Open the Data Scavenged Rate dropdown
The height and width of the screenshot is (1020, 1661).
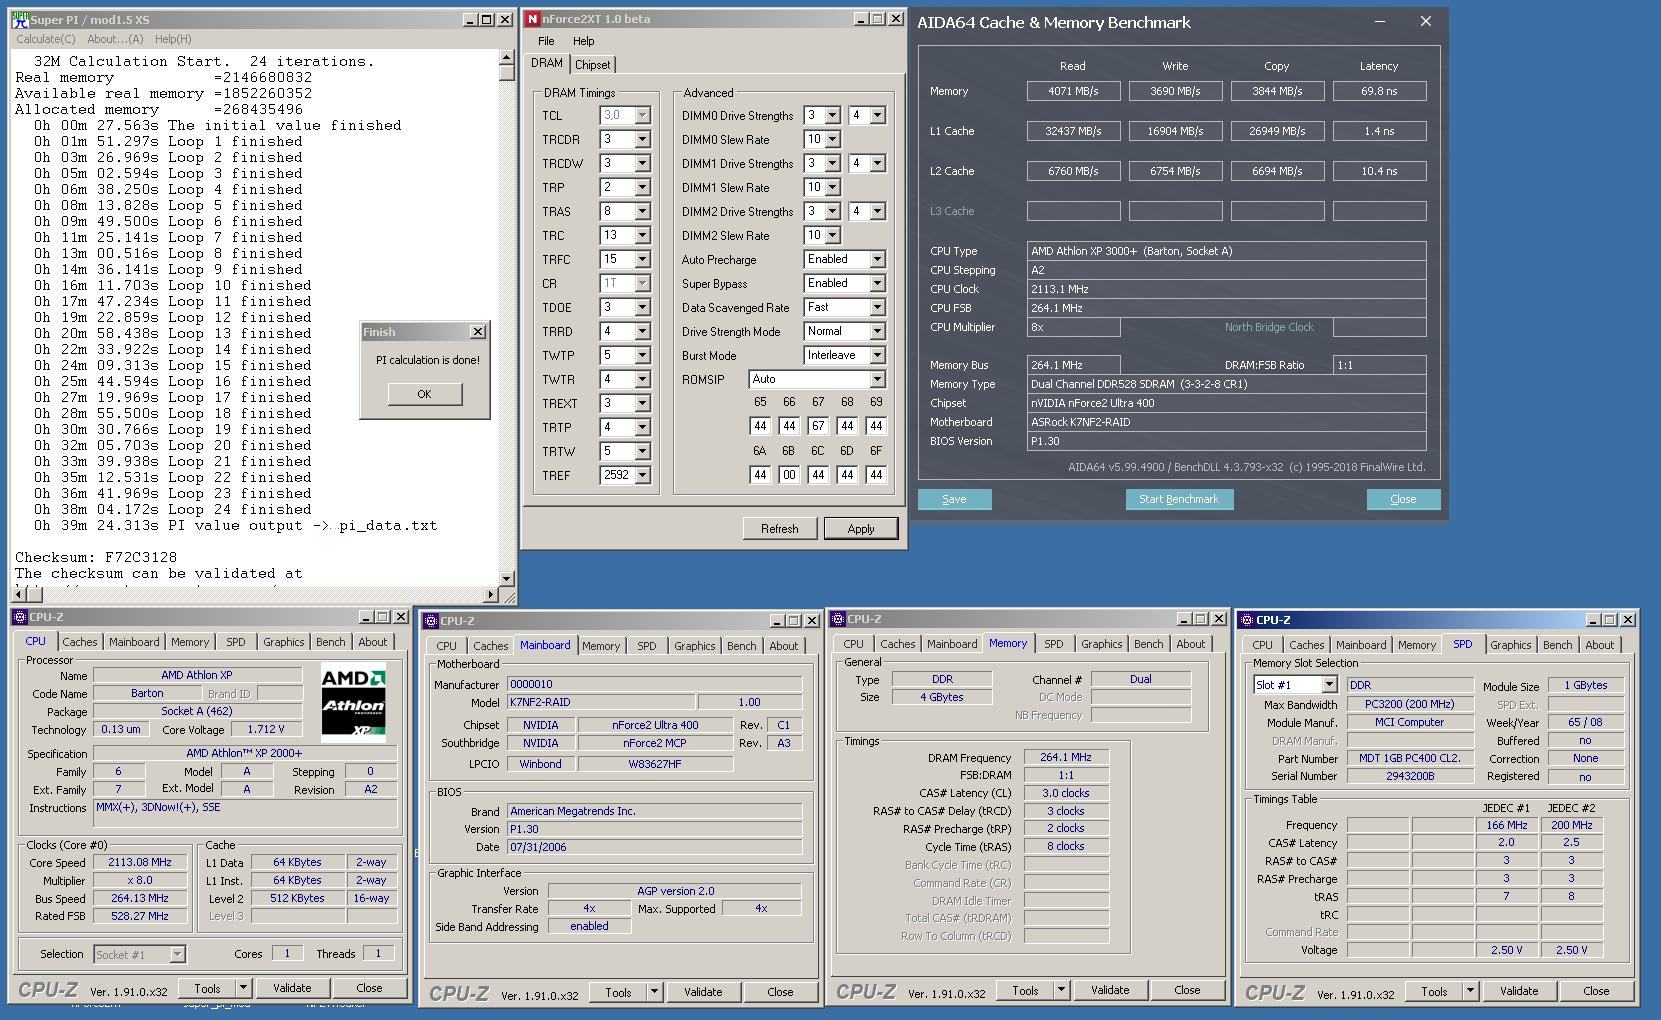coord(877,308)
